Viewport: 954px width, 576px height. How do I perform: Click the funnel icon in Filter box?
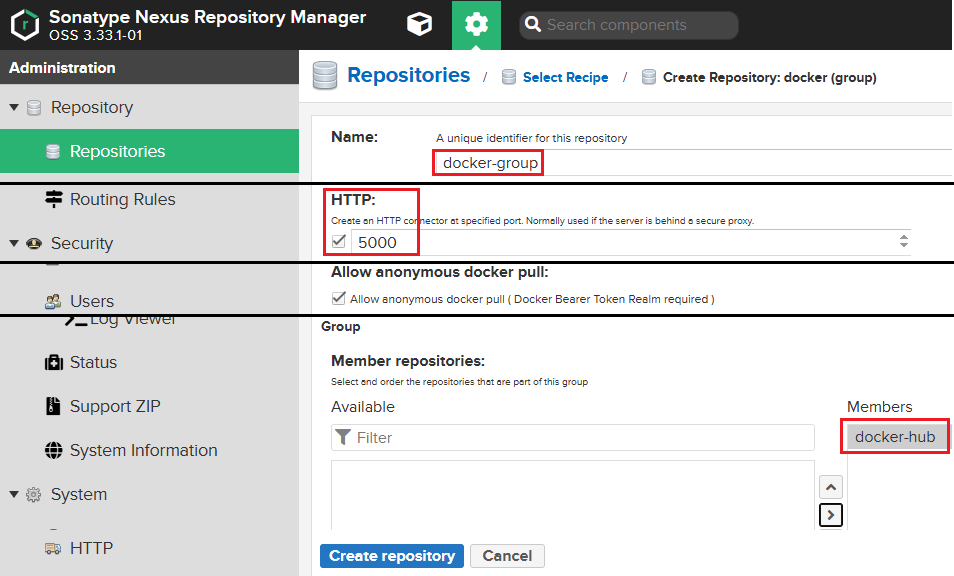tap(343, 437)
